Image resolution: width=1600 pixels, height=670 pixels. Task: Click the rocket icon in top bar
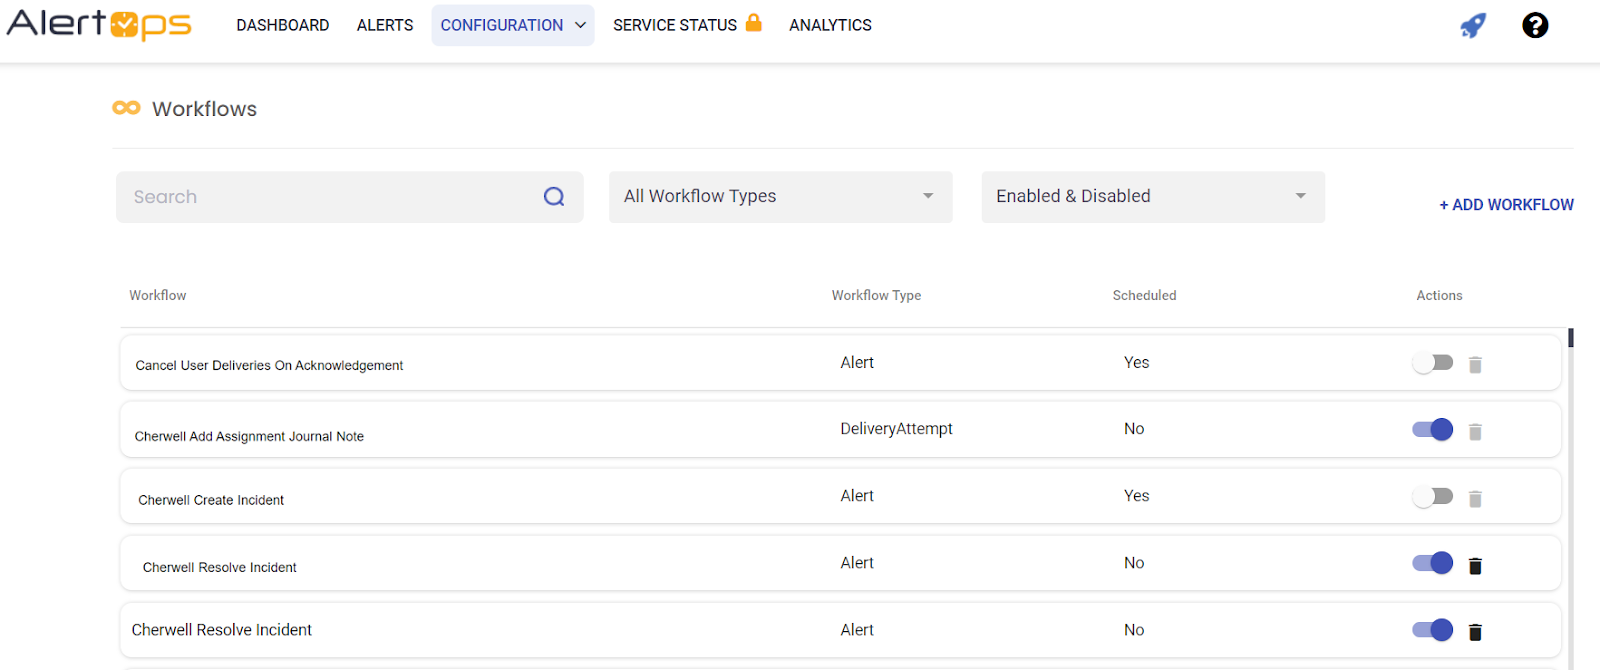pos(1473,25)
